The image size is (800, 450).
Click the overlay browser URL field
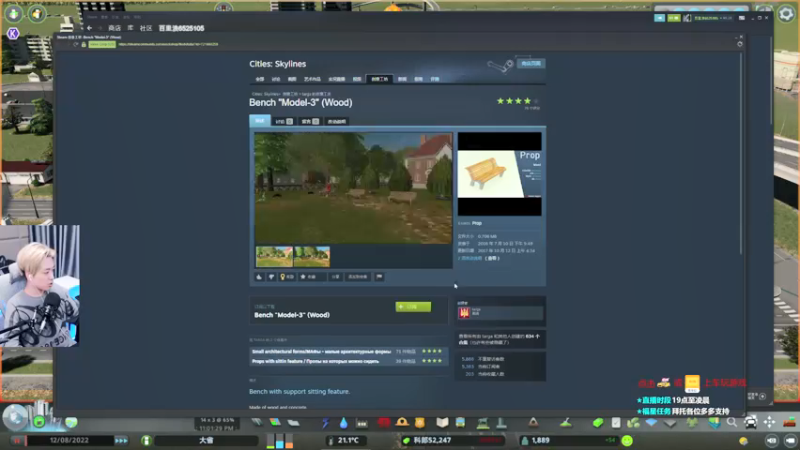coord(168,44)
